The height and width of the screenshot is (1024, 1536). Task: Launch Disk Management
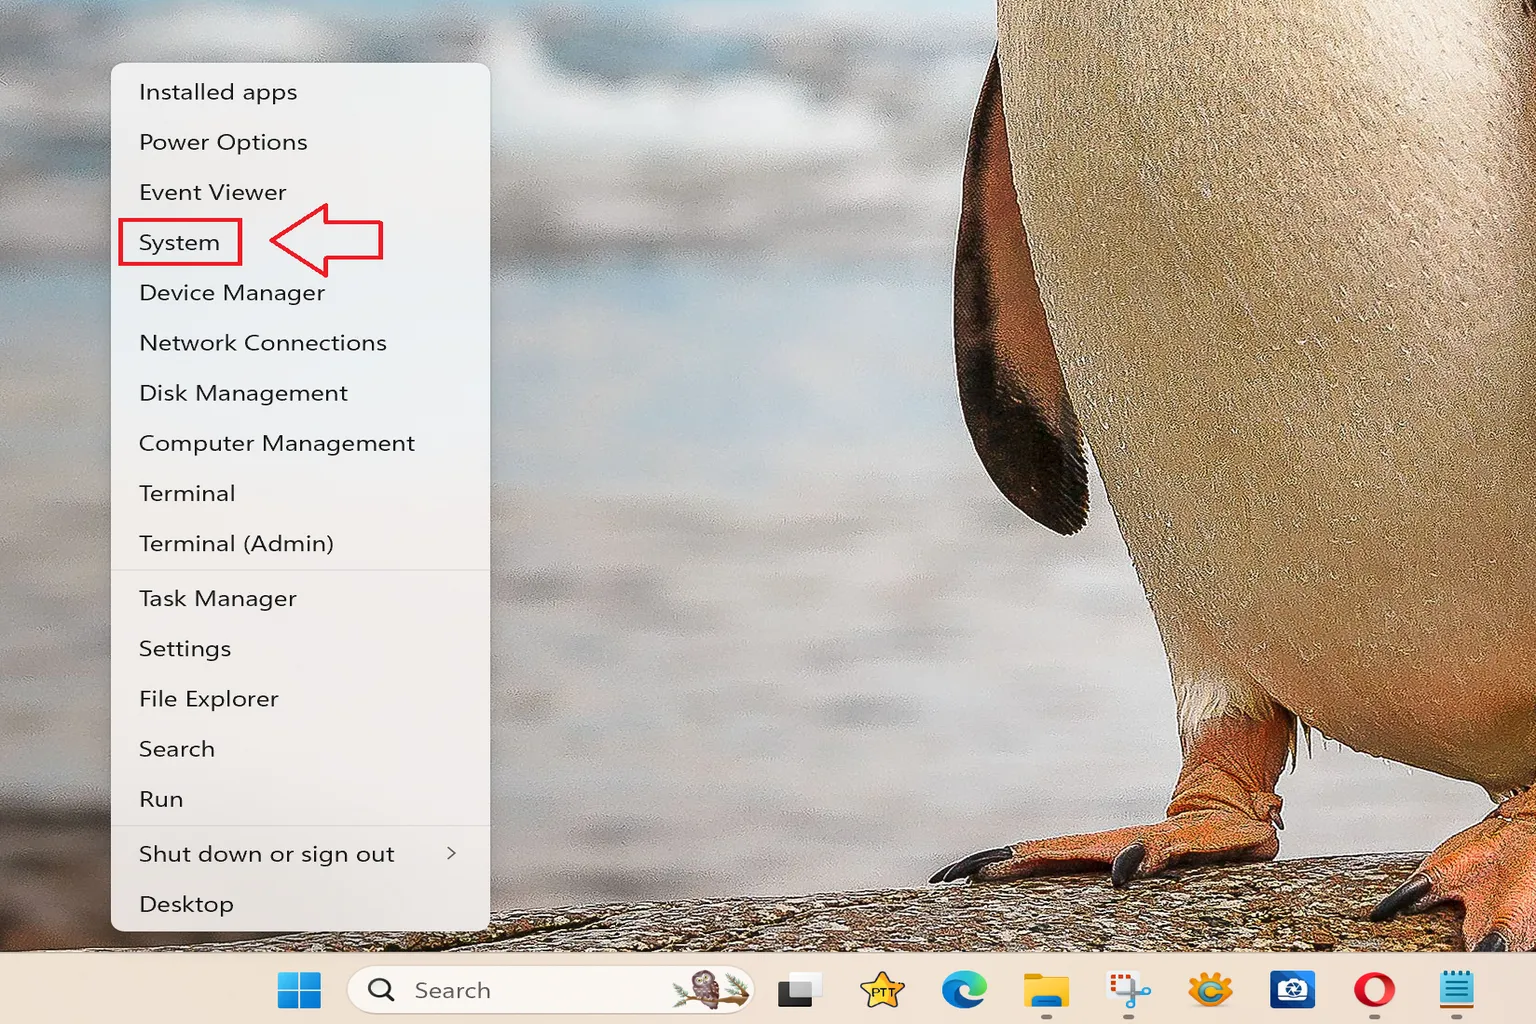[x=300, y=393]
